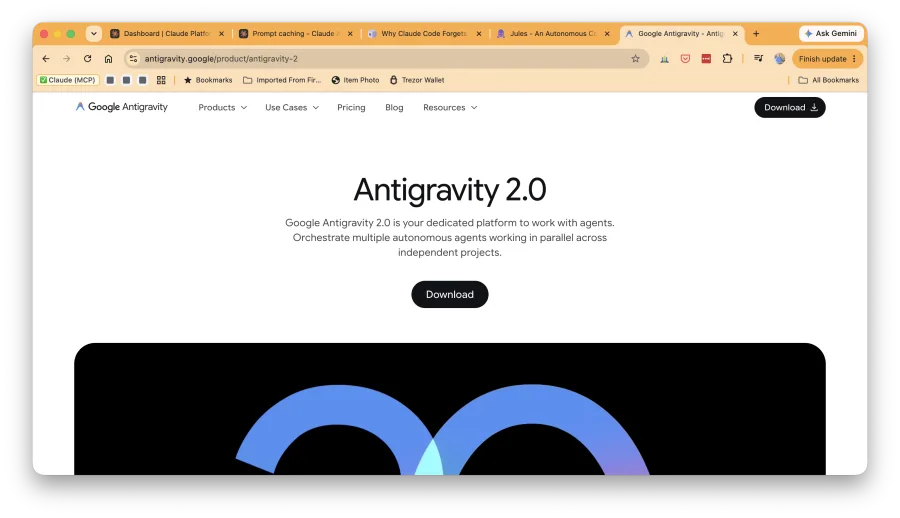The image size is (900, 518).
Task: Bookmark this page with the star icon
Action: tap(635, 59)
